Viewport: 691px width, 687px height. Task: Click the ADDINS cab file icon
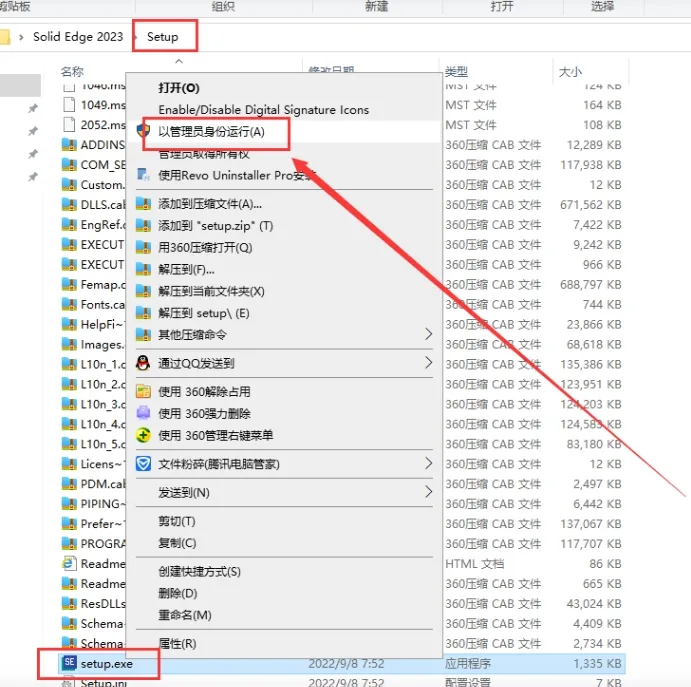pyautogui.click(x=69, y=144)
